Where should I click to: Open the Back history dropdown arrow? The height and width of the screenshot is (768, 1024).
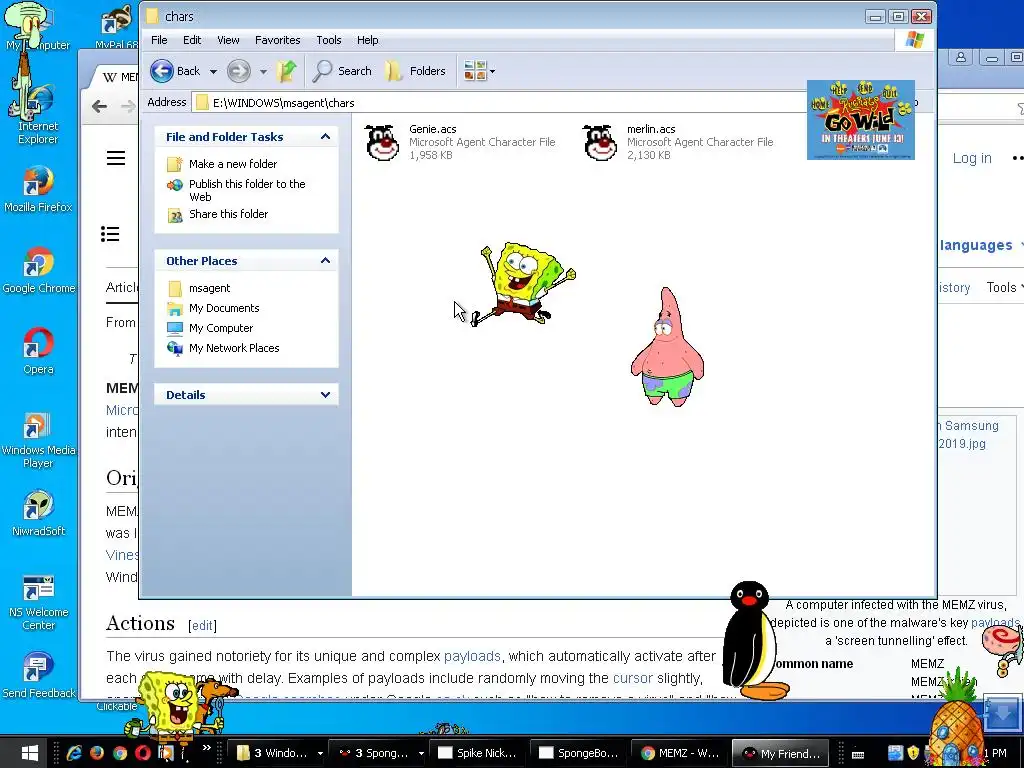213,71
